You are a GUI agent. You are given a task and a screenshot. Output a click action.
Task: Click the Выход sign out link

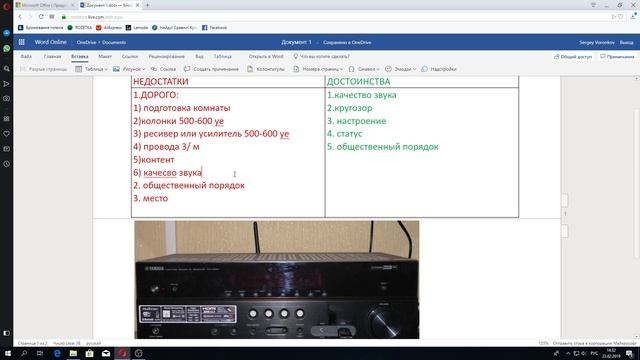click(x=627, y=42)
